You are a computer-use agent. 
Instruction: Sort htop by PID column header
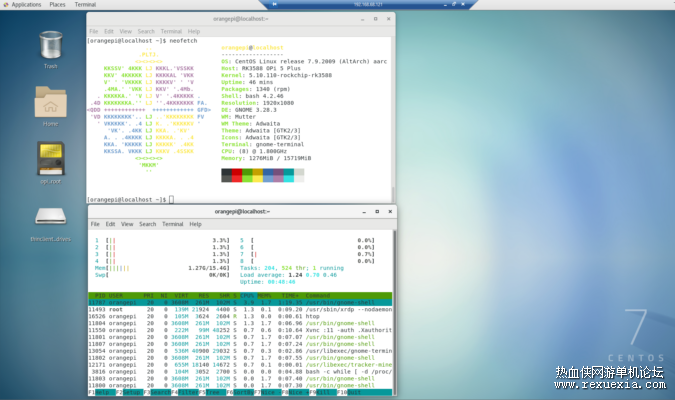coord(100,296)
